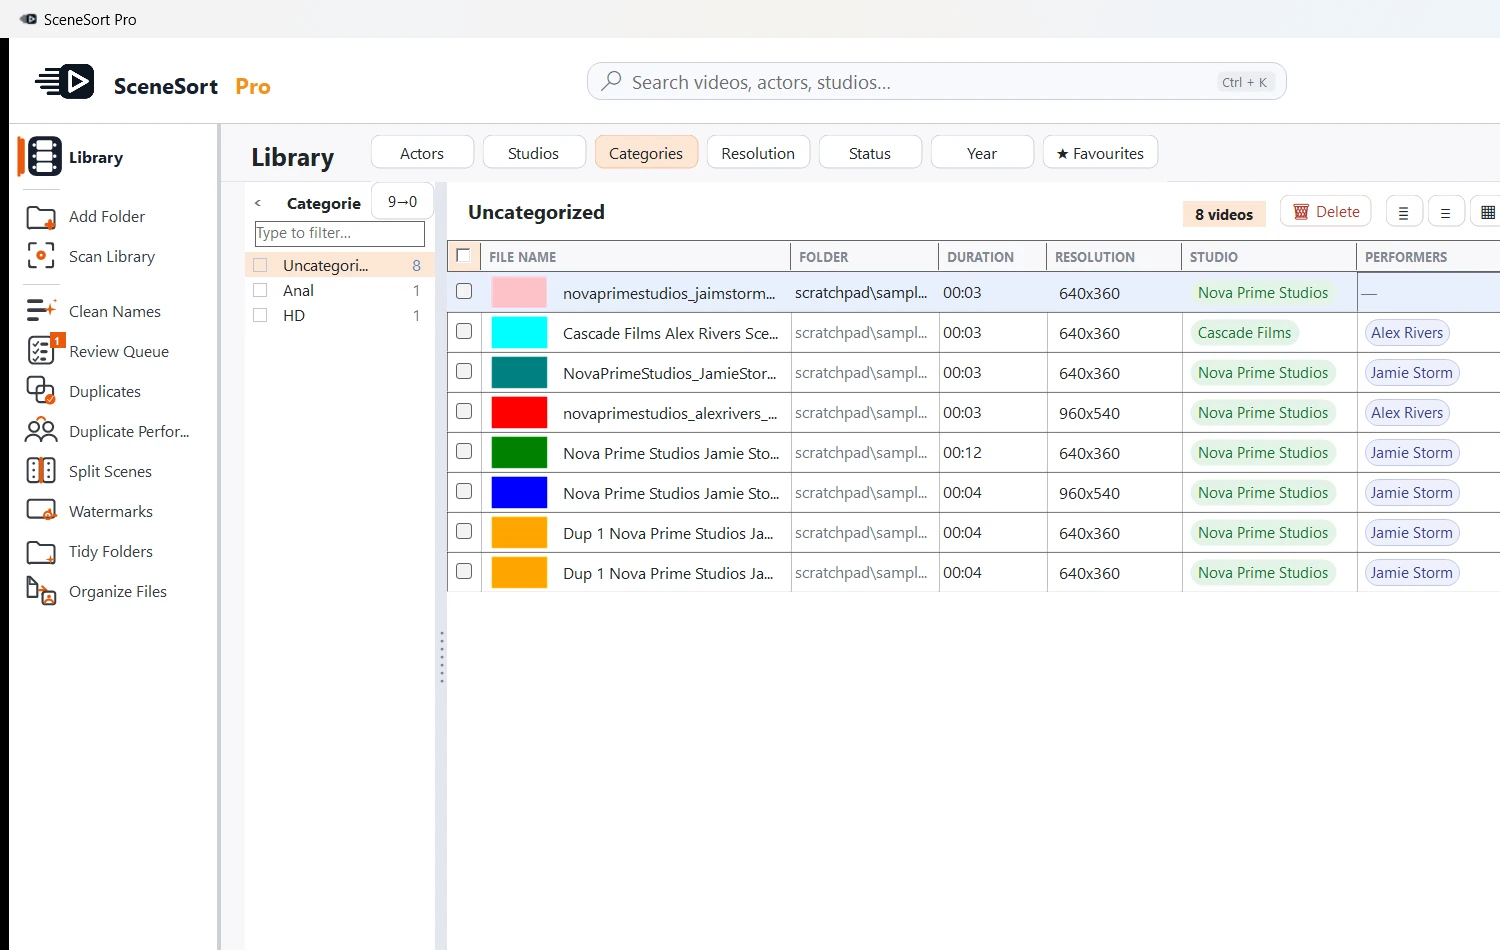Open the Library icon in sidebar
This screenshot has height=950, width=1500.
(x=44, y=157)
